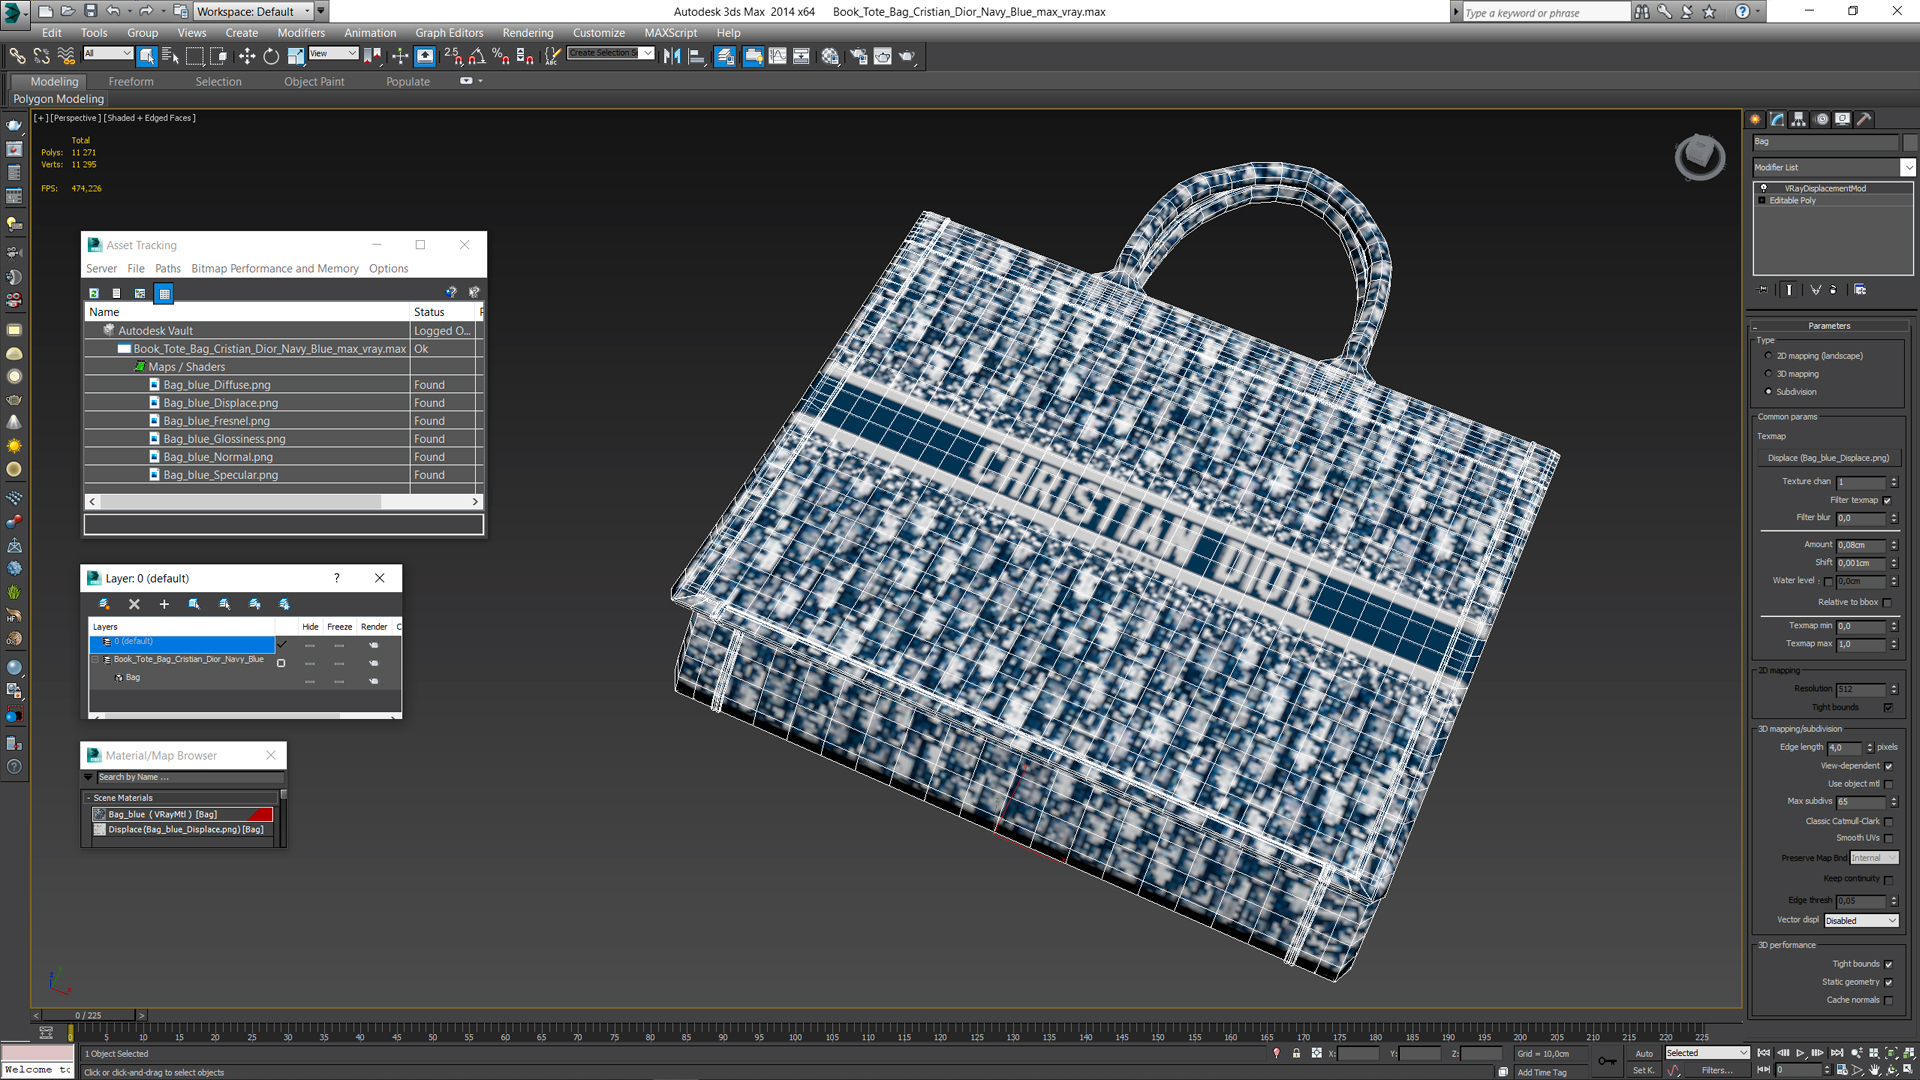
Task: Enable Use object mtl checkbox
Action: pyautogui.click(x=1888, y=784)
